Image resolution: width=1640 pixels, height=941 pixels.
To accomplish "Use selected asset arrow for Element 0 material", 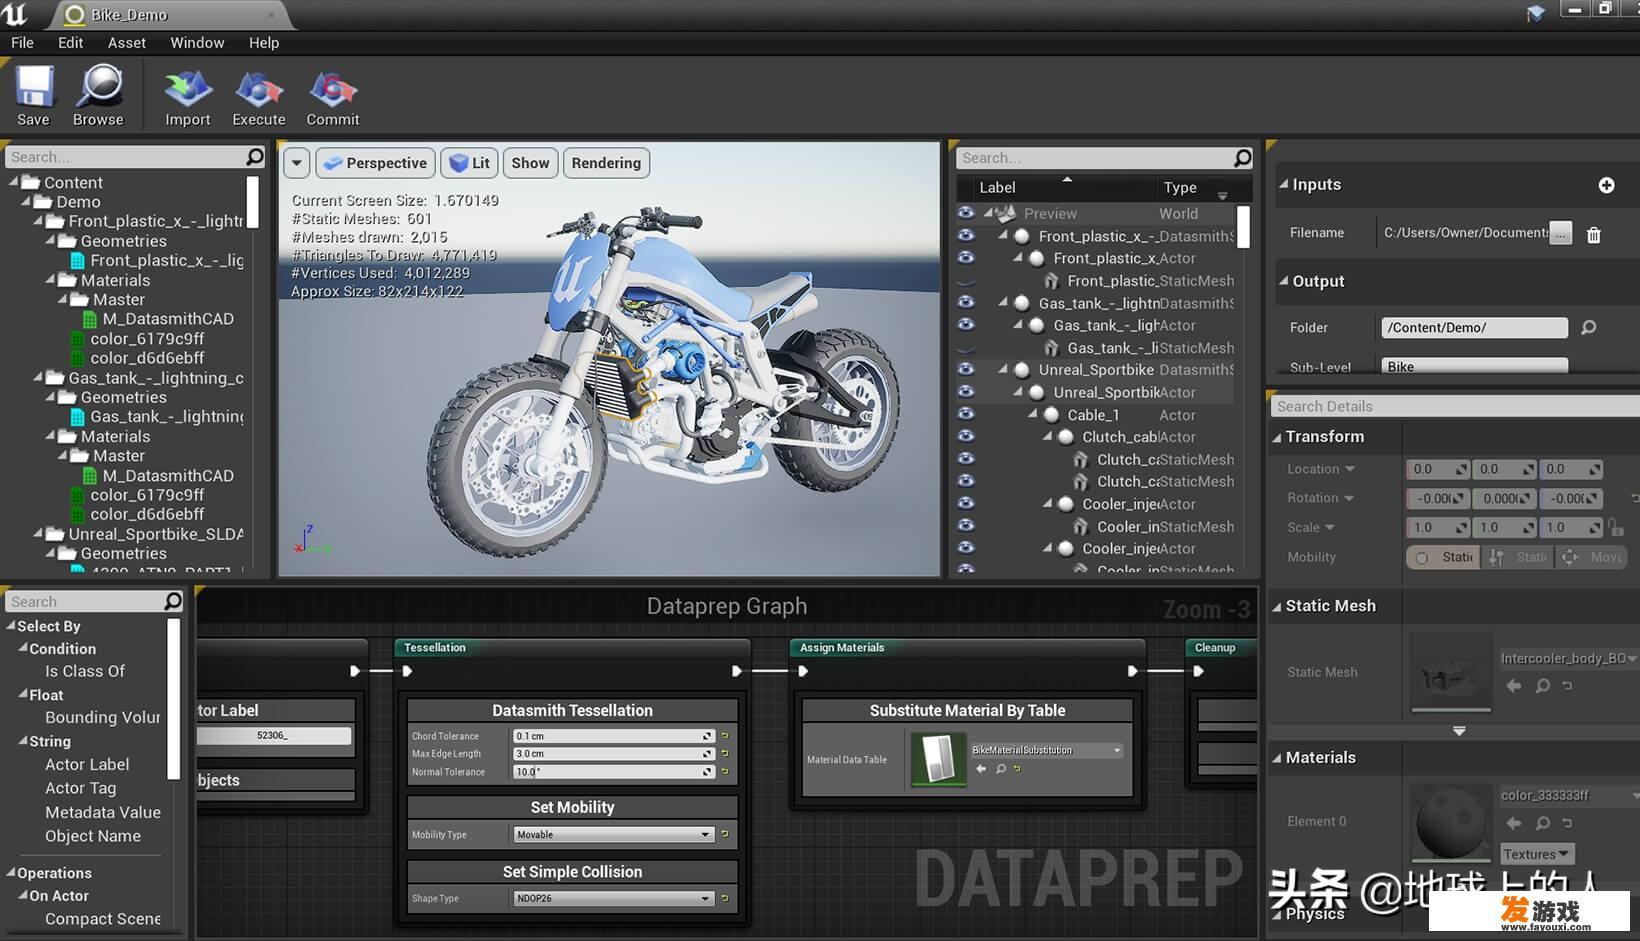I will point(1514,823).
